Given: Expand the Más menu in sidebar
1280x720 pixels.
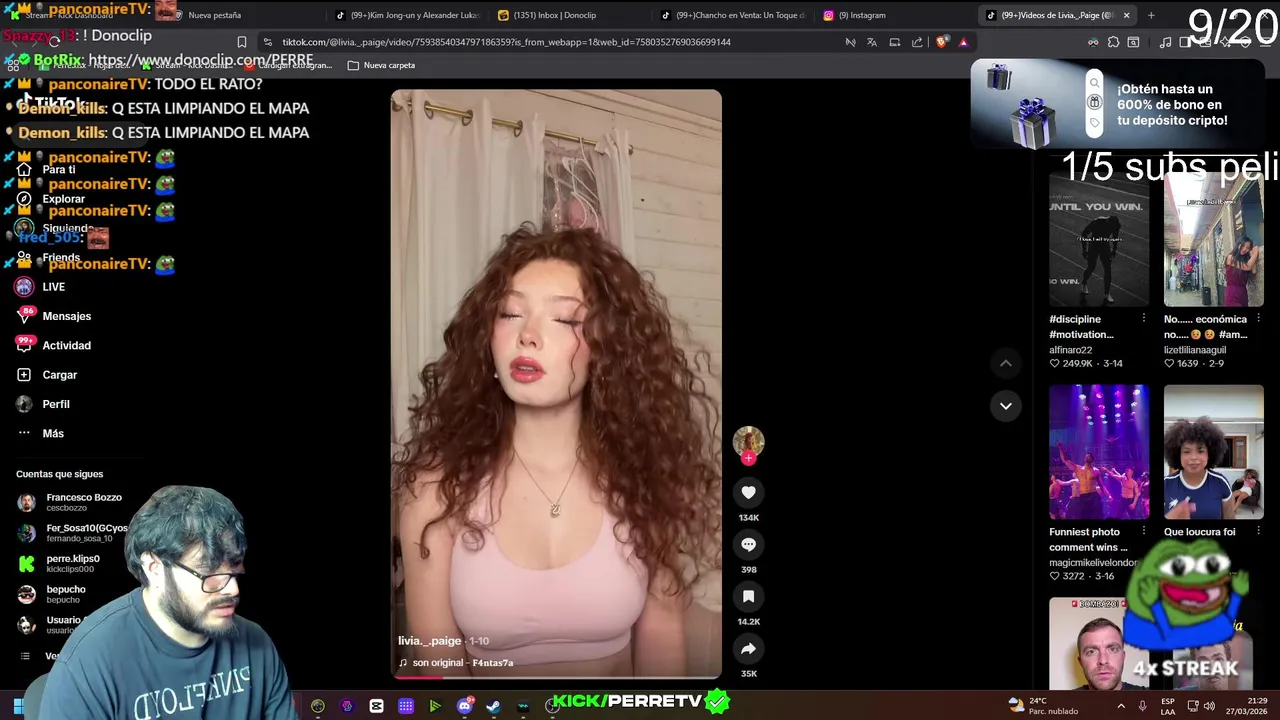Looking at the screenshot, I should click(x=40, y=433).
